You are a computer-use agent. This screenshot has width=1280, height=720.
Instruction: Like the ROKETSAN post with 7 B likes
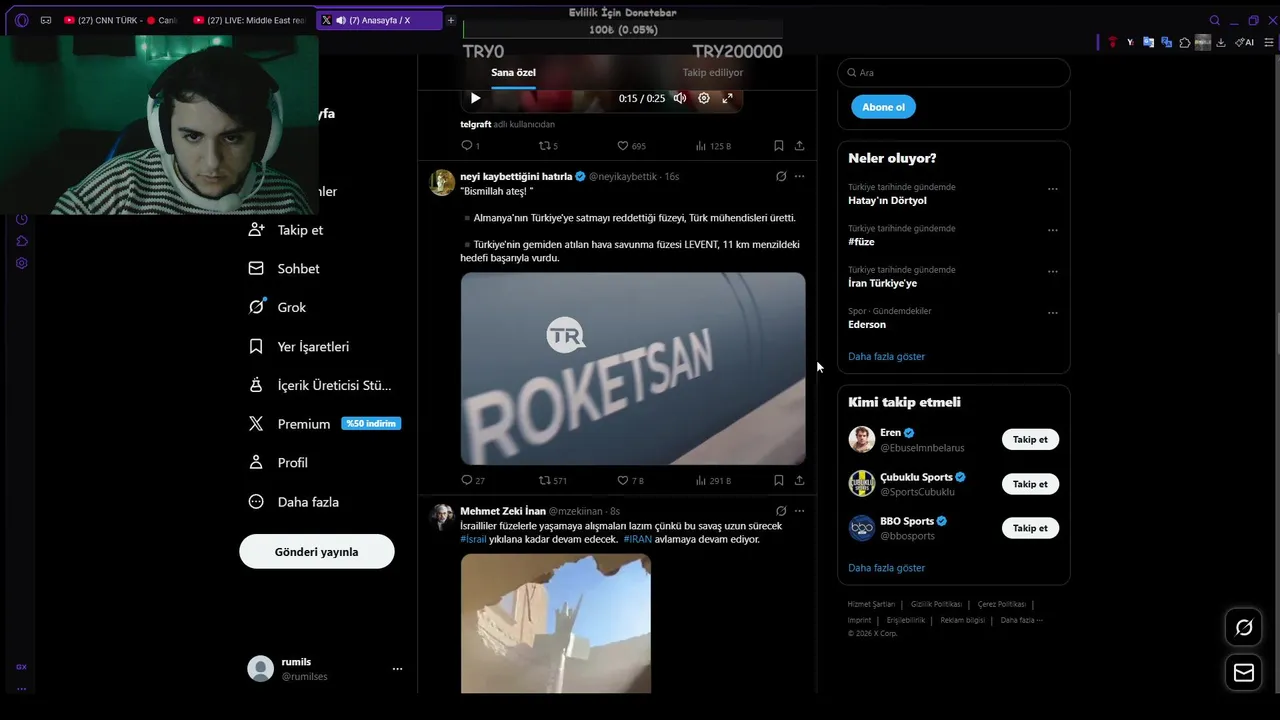pyautogui.click(x=630, y=480)
